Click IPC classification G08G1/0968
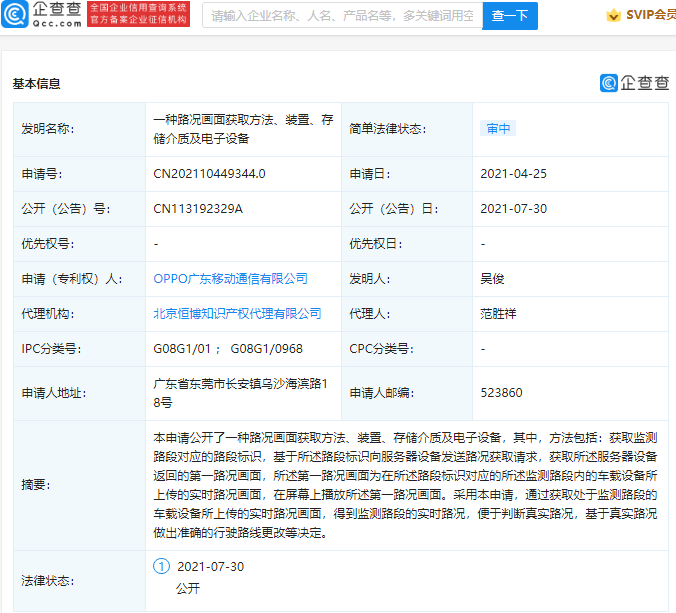 click(x=266, y=349)
